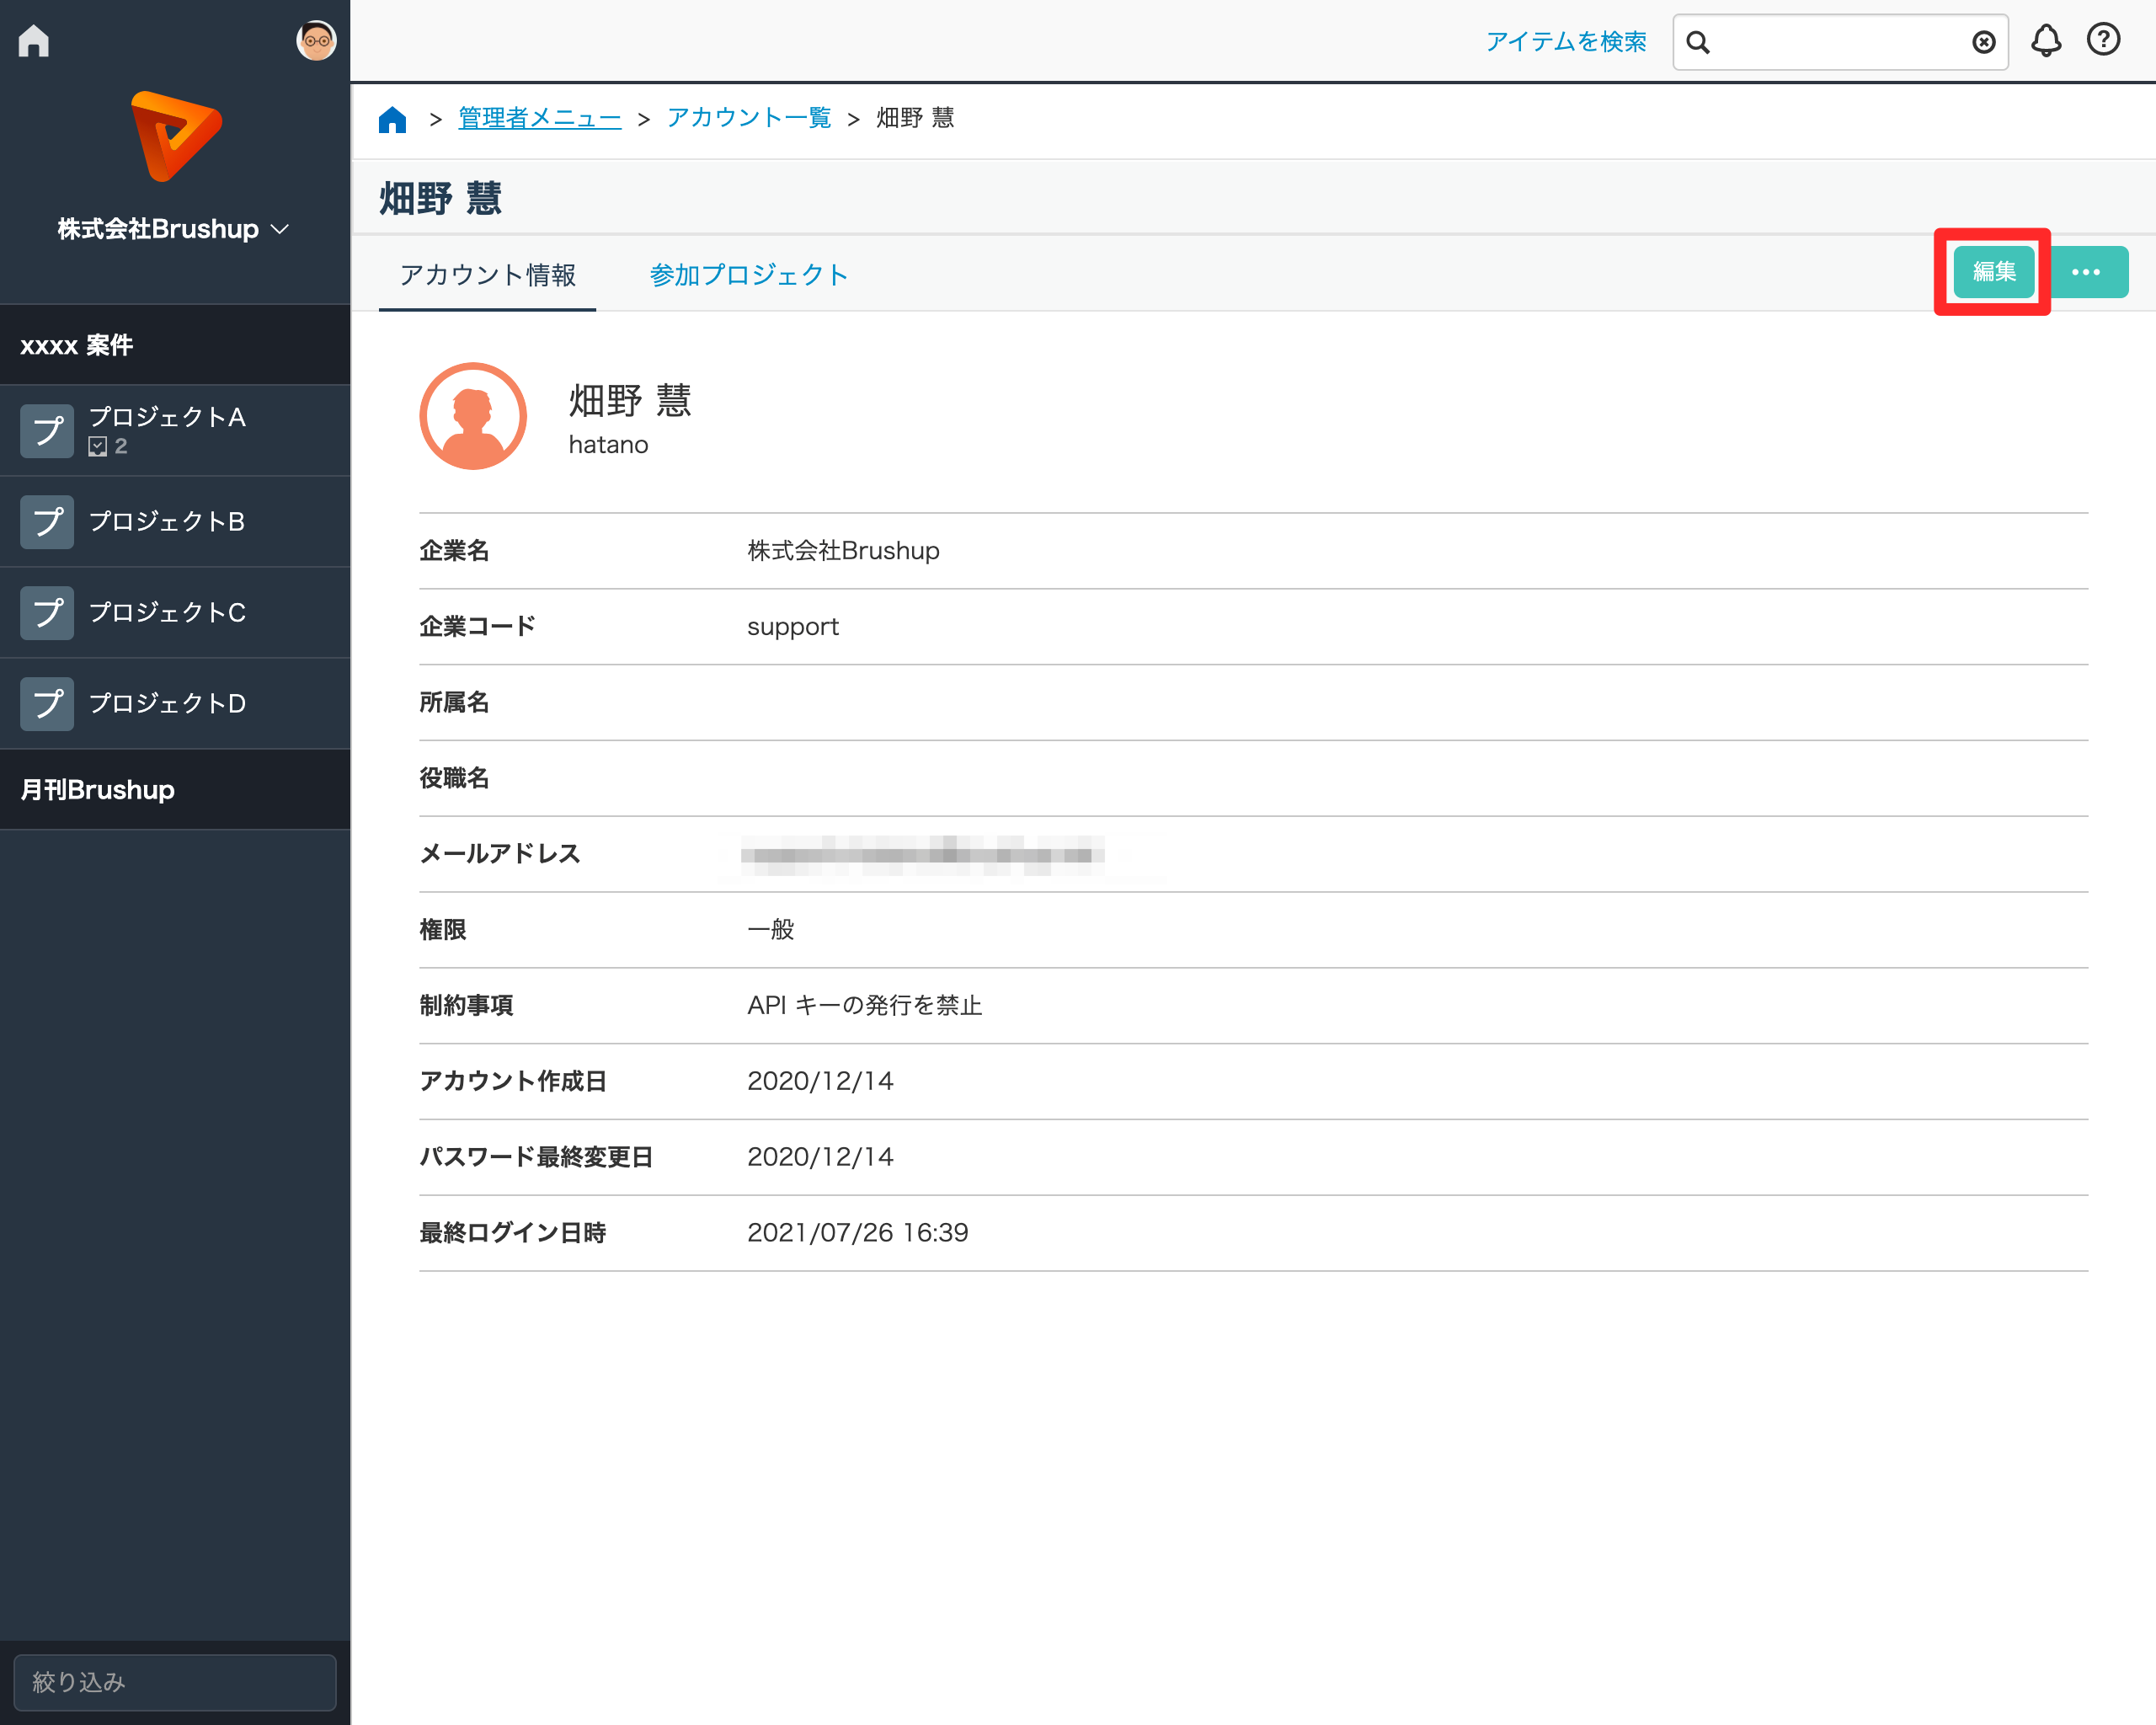
Task: Switch to the 参加プロジェクト tab
Action: click(x=748, y=275)
